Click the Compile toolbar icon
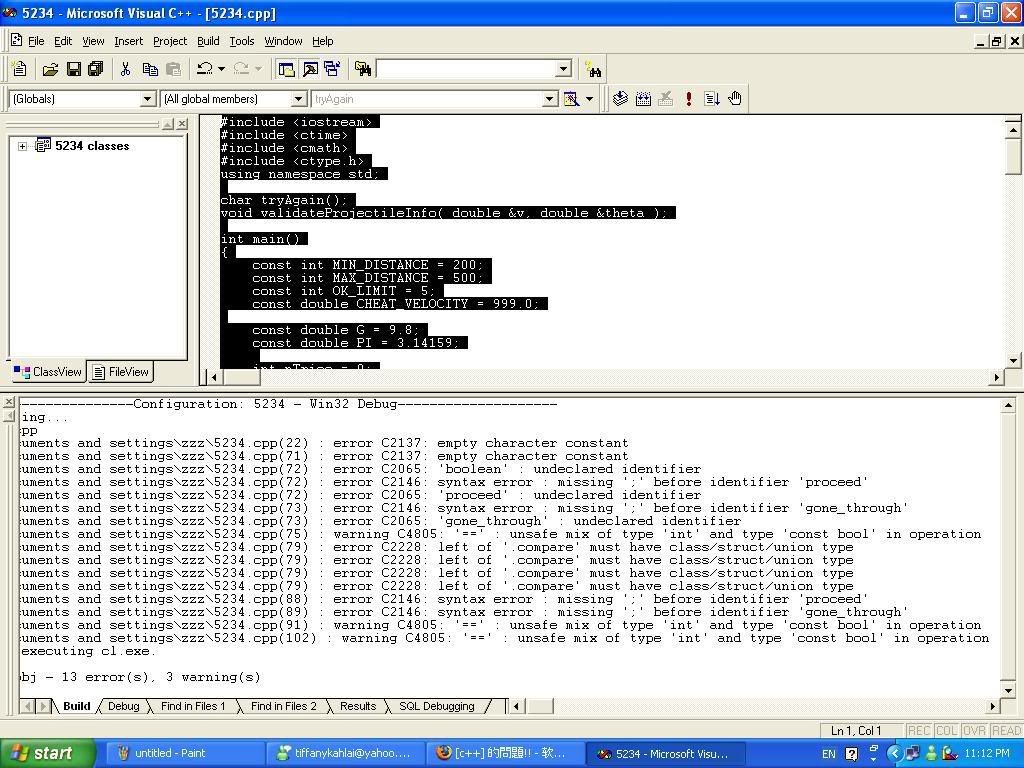The width and height of the screenshot is (1024, 768). click(x=620, y=98)
